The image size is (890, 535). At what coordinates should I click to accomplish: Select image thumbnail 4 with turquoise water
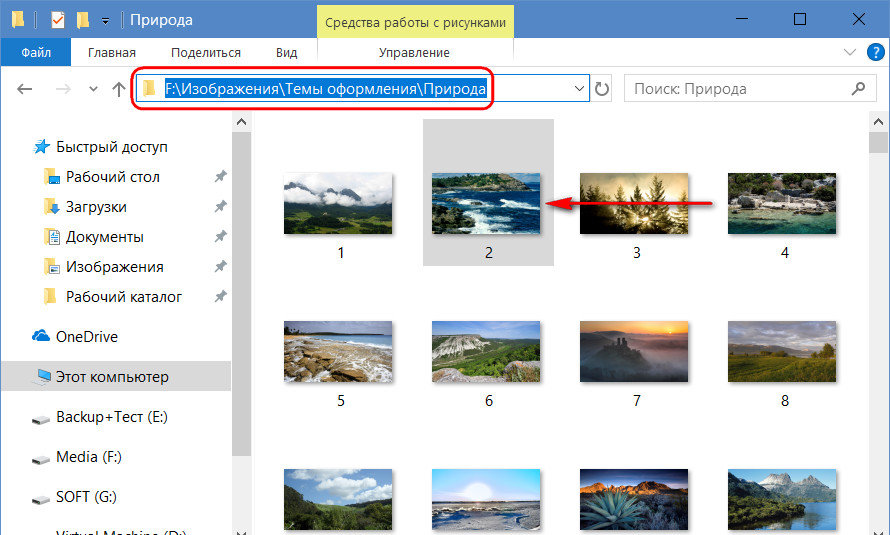(x=782, y=203)
